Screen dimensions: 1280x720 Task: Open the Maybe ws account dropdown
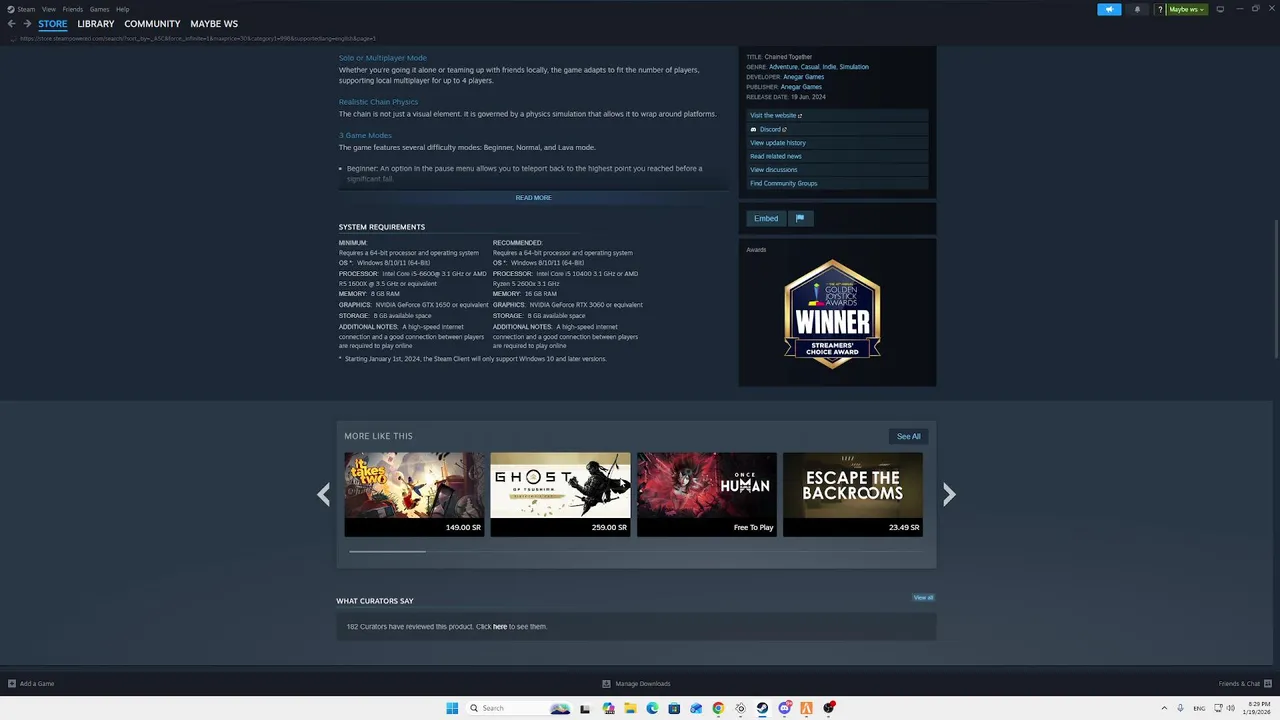click(1187, 9)
